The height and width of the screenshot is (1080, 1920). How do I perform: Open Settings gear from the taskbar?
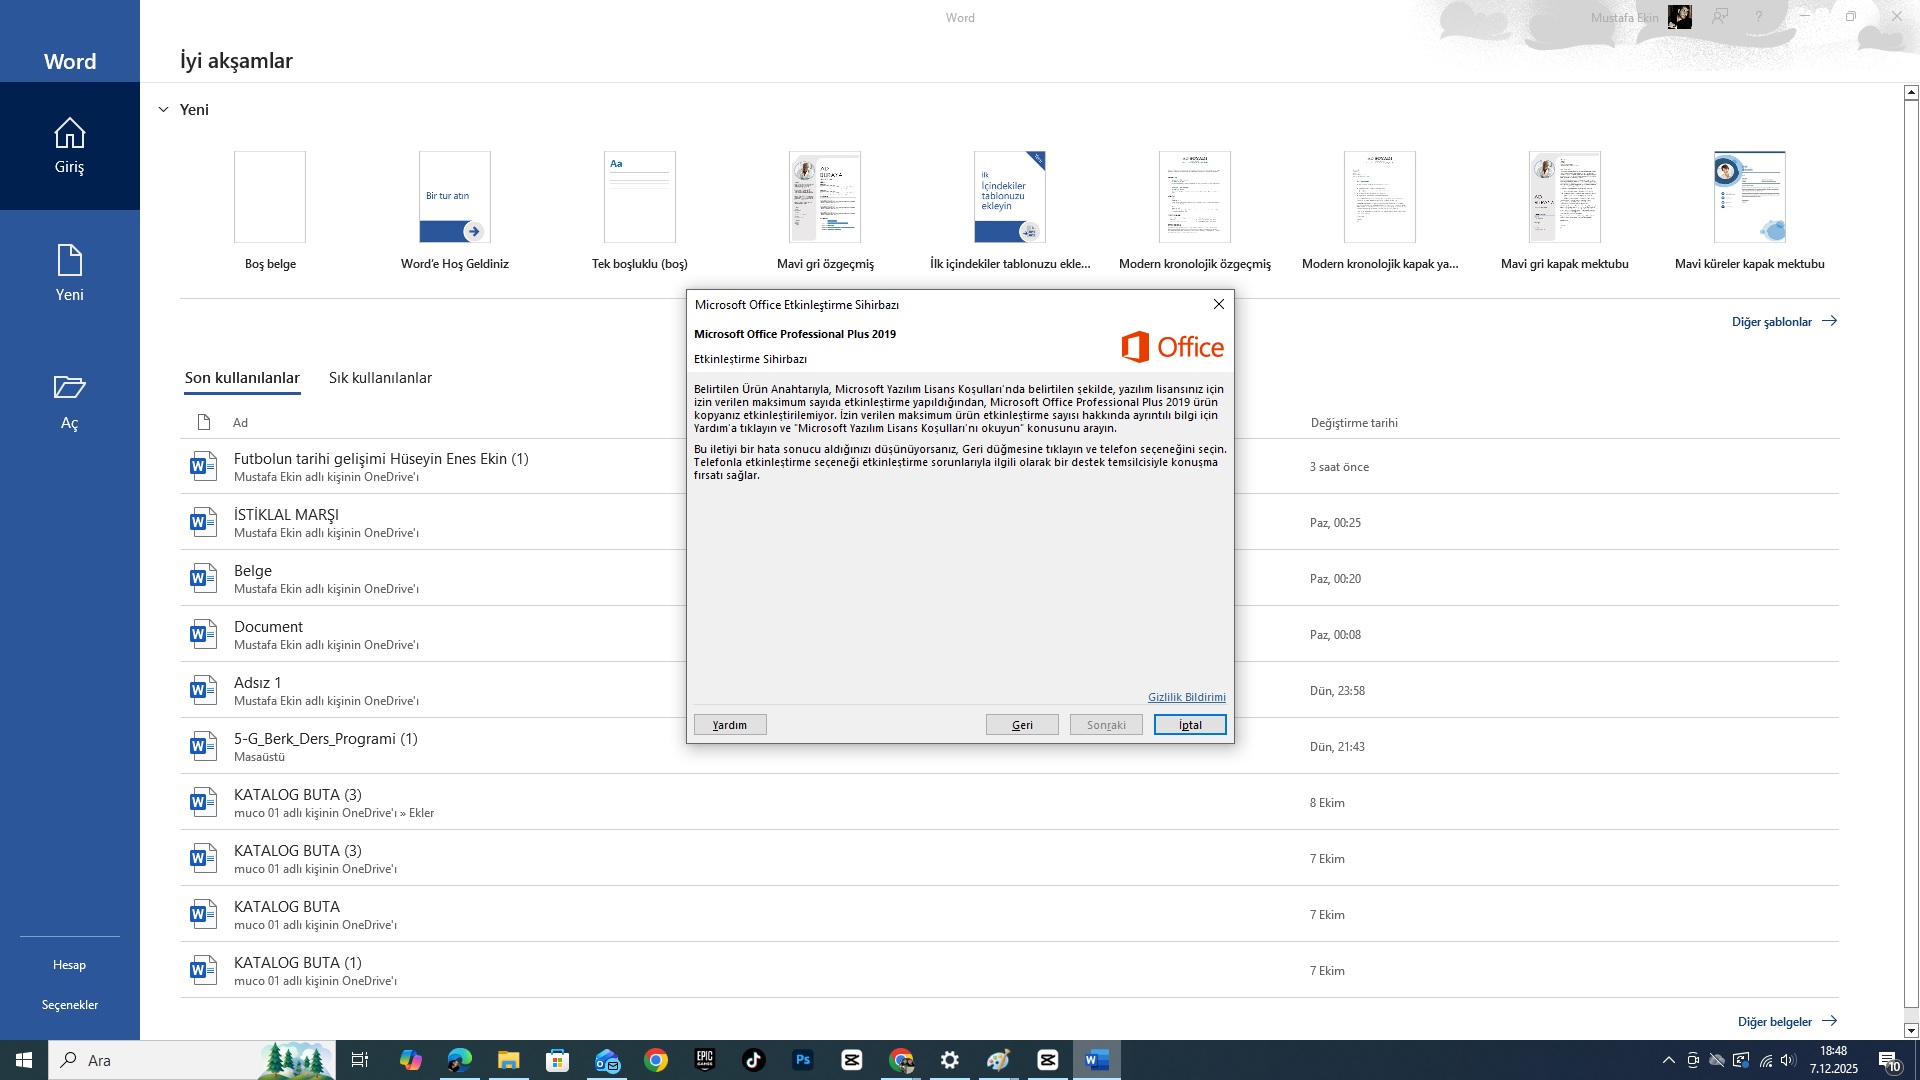pyautogui.click(x=950, y=1060)
